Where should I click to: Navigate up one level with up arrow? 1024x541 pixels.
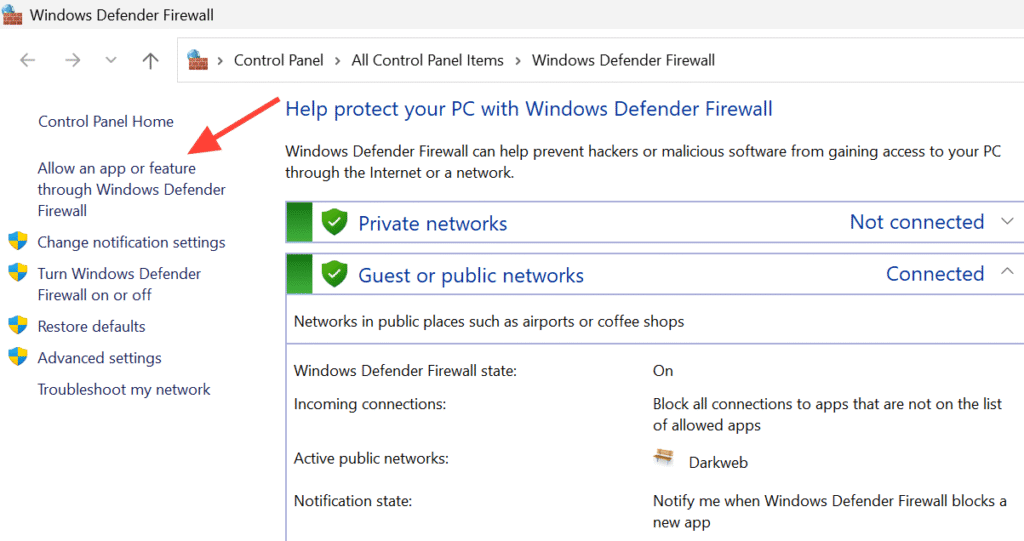pos(150,60)
